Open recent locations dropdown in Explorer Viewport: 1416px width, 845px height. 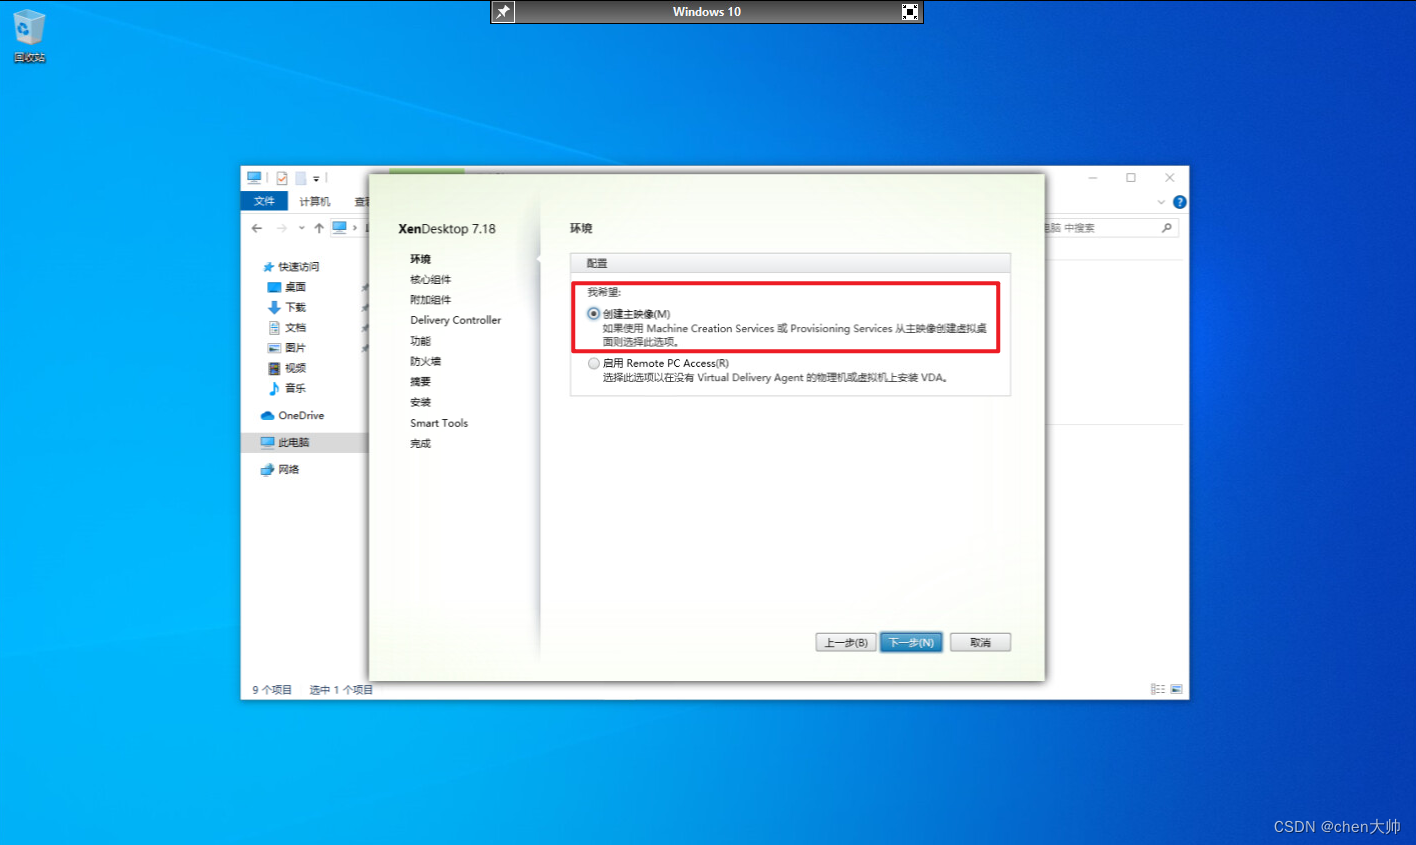[301, 228]
